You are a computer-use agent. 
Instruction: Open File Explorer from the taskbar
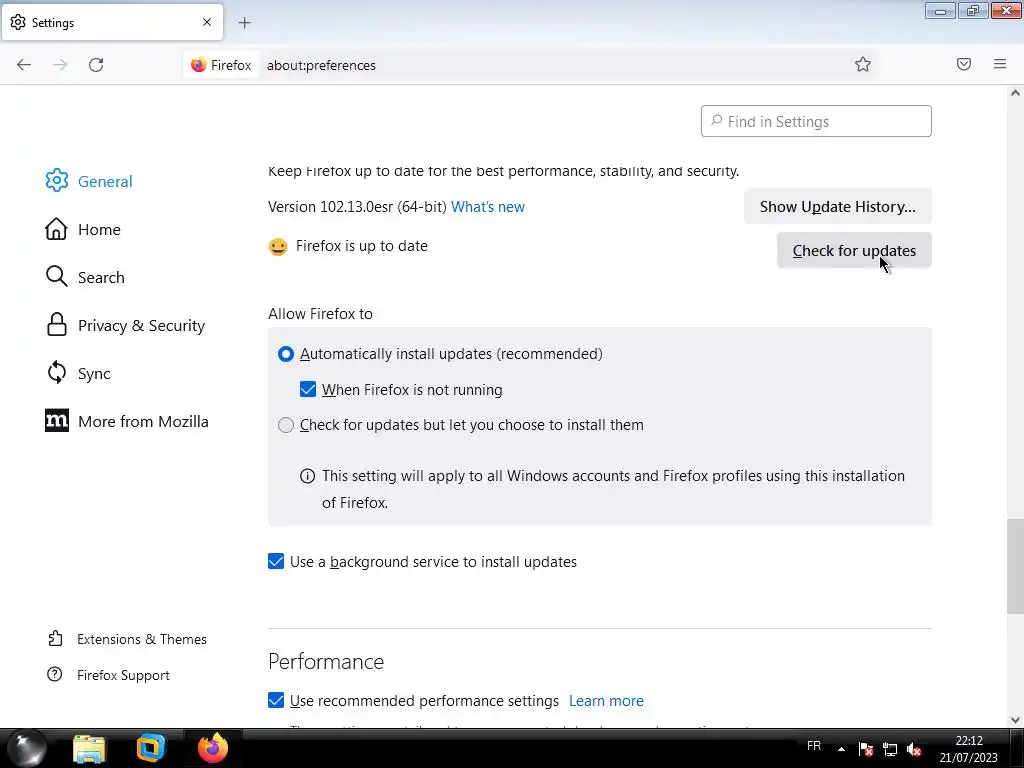[89, 748]
